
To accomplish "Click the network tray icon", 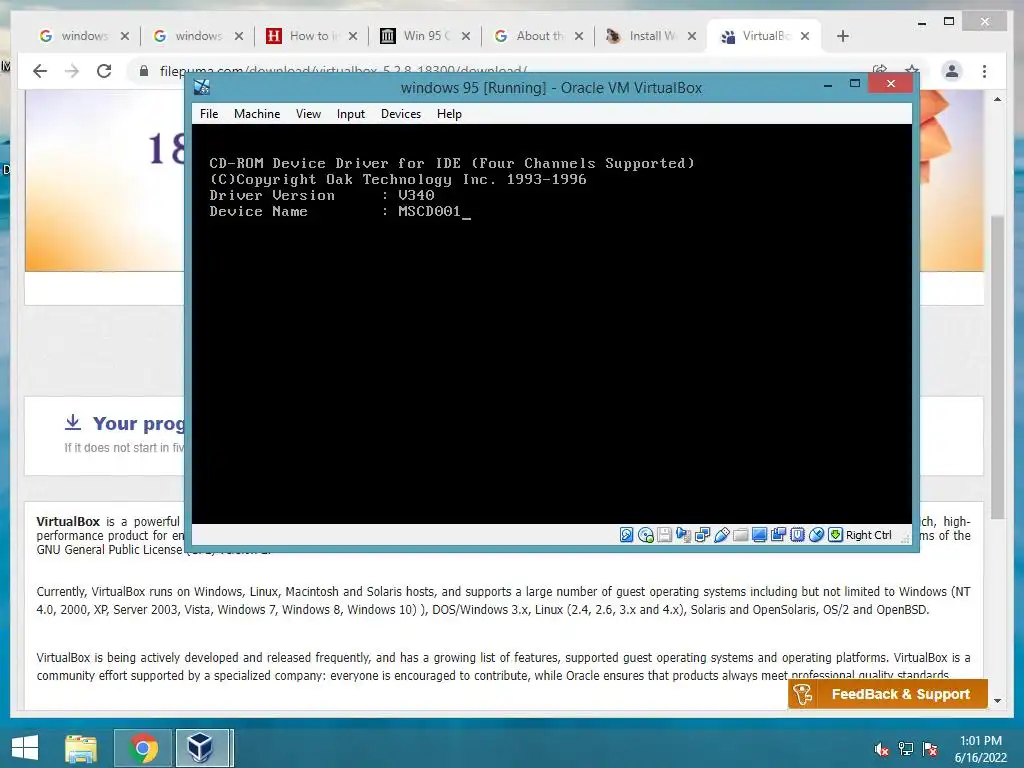I will (906, 749).
